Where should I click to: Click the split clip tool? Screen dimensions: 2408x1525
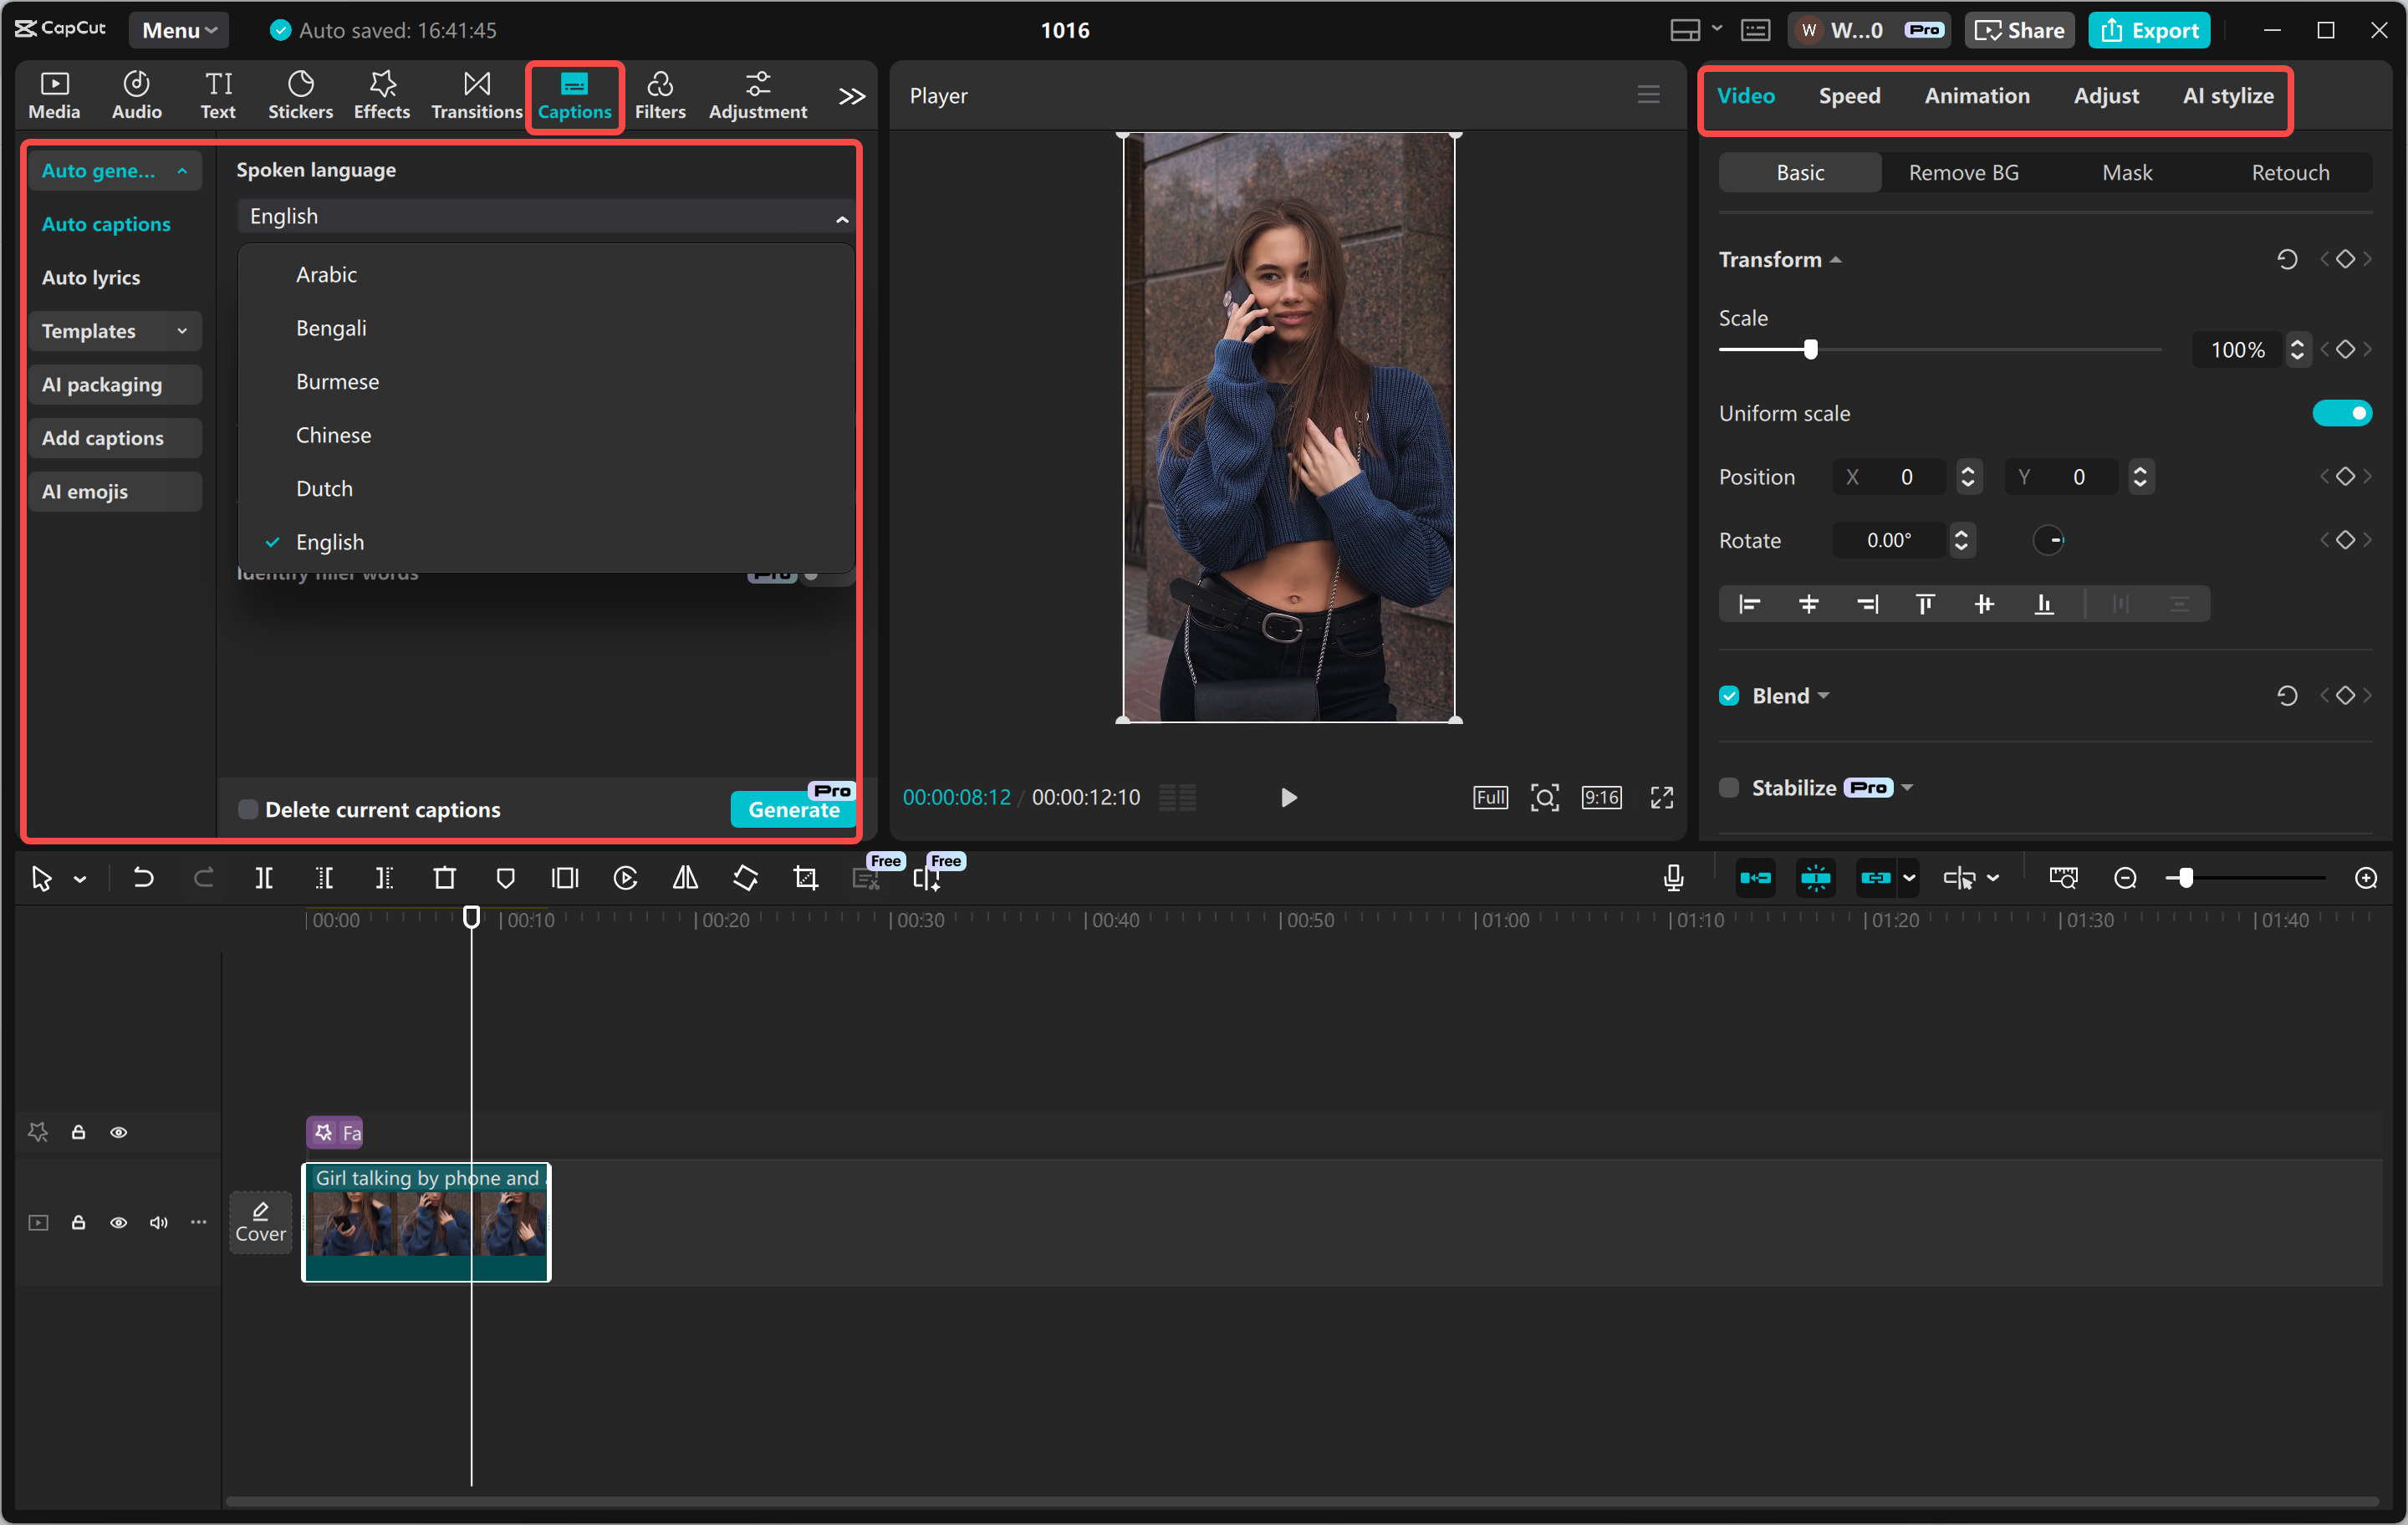pyautogui.click(x=264, y=878)
